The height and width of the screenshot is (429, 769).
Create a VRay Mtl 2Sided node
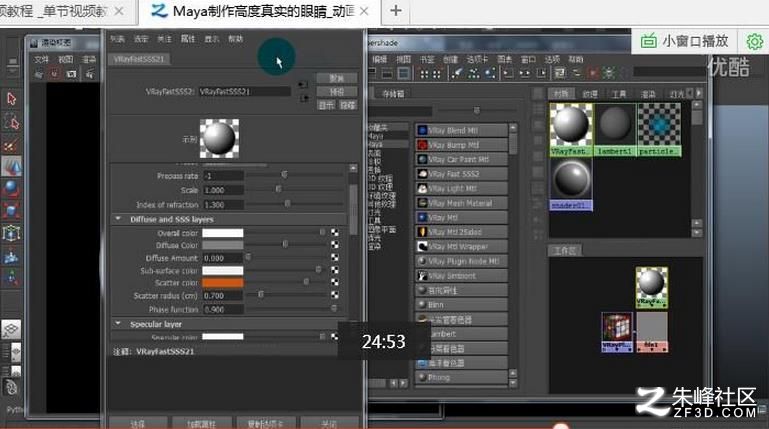click(x=461, y=231)
